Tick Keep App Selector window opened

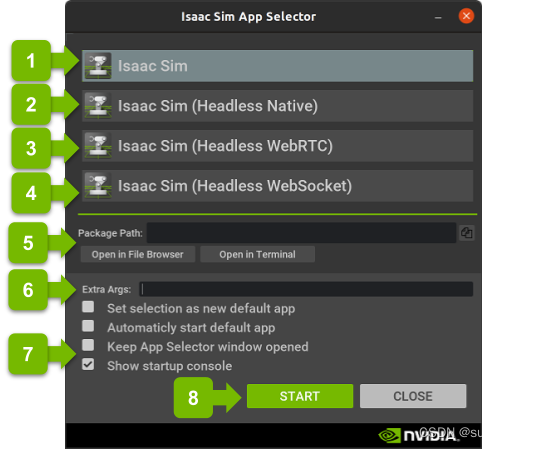[88, 345]
